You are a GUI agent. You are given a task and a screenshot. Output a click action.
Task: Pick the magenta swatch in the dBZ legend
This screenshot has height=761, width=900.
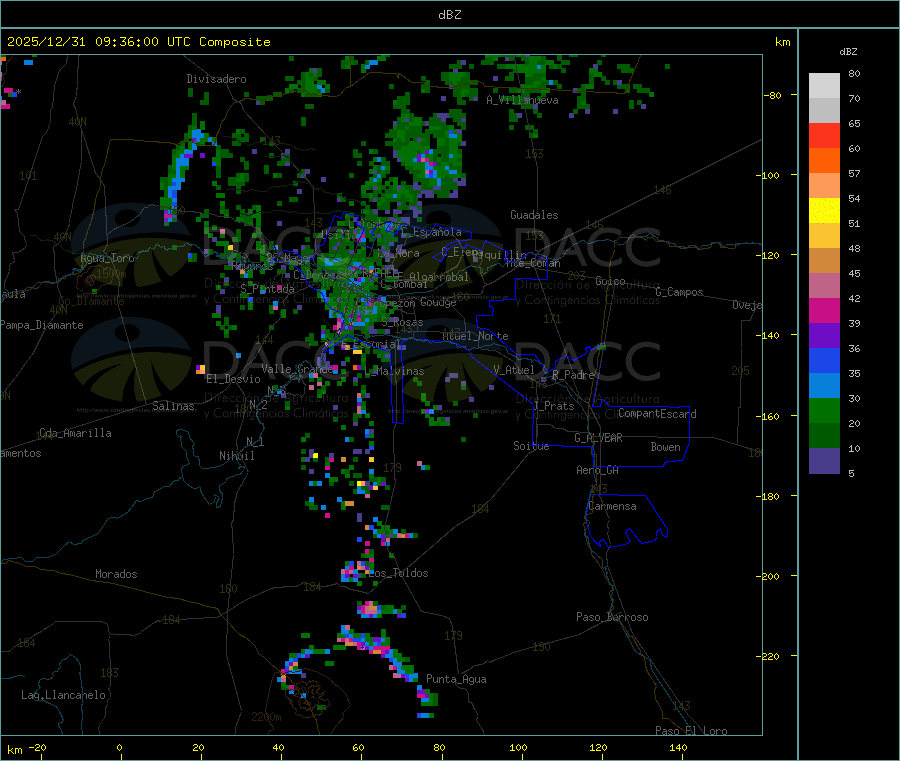point(824,310)
